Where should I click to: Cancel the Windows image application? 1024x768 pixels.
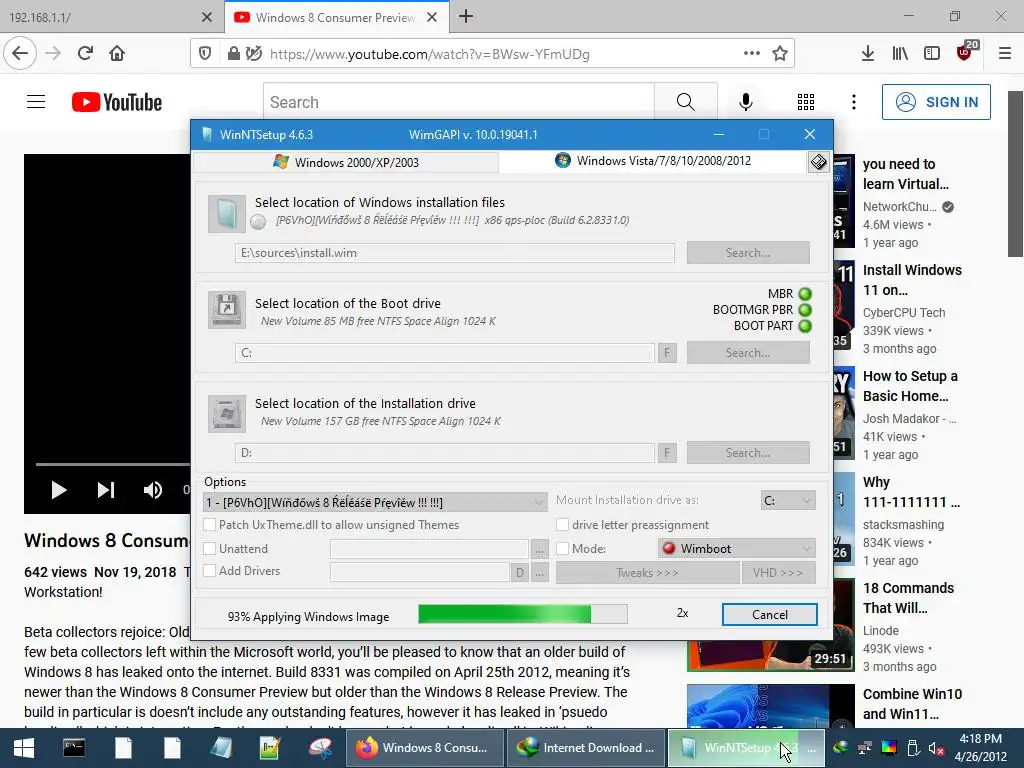point(769,615)
